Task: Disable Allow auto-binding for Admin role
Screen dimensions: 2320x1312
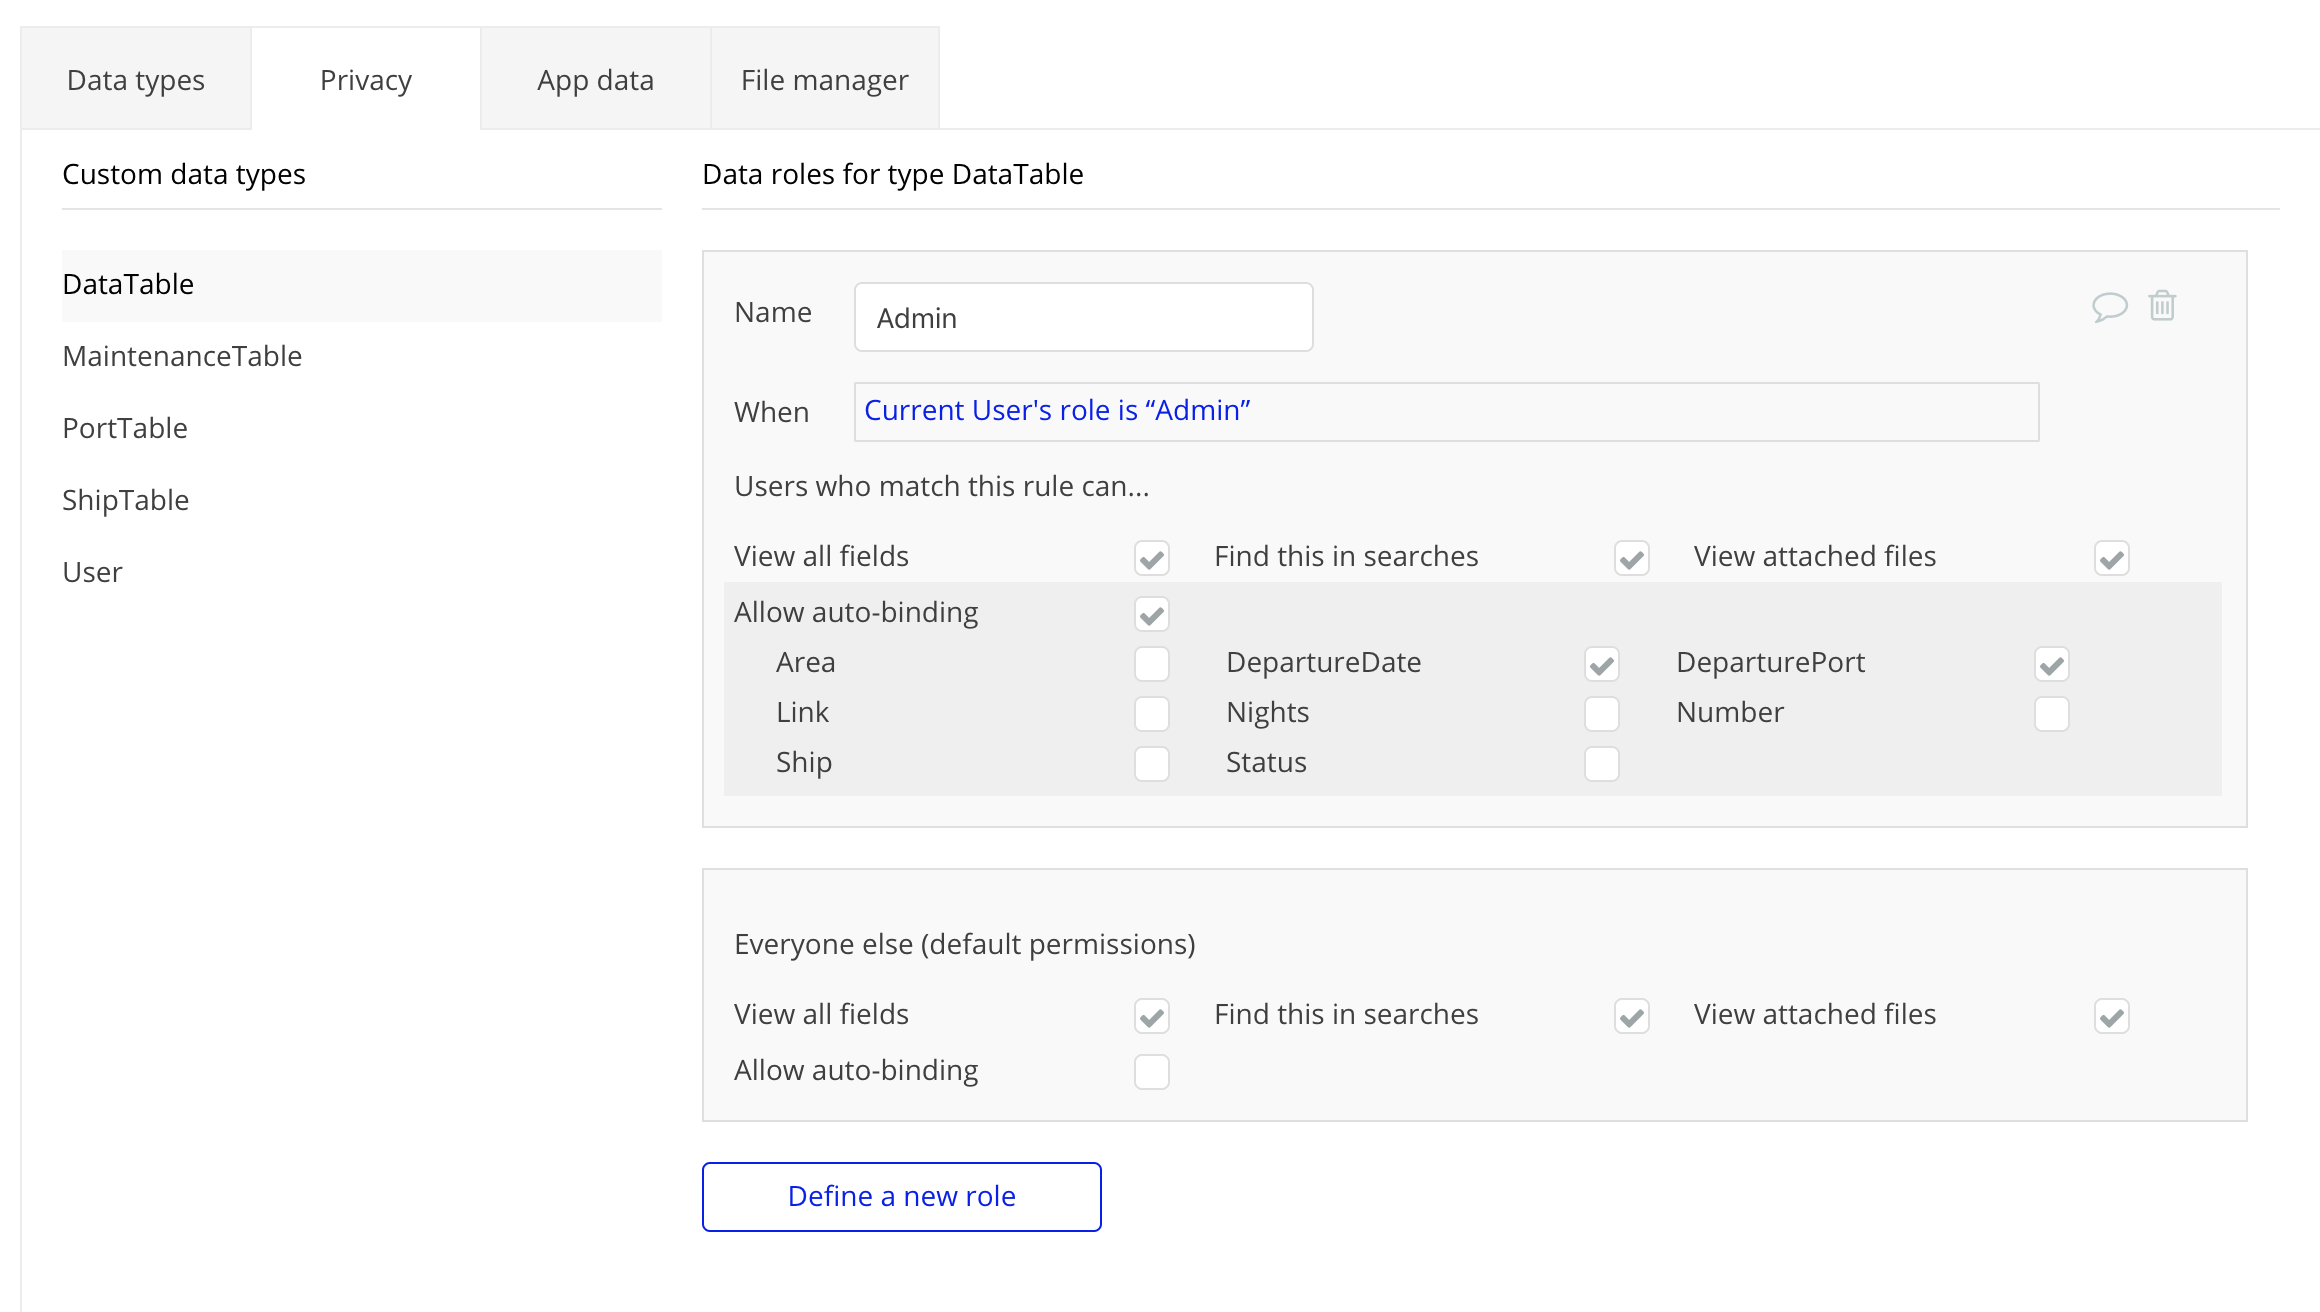Action: pos(1151,614)
